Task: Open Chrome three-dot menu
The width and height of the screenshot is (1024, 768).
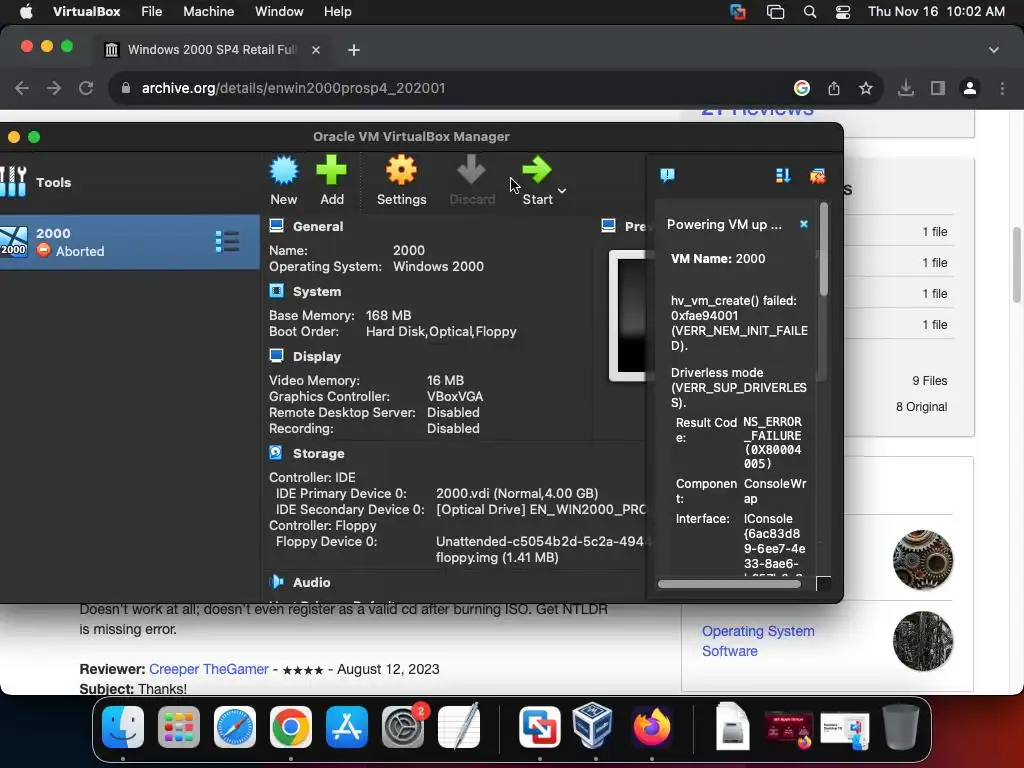Action: pos(1002,88)
